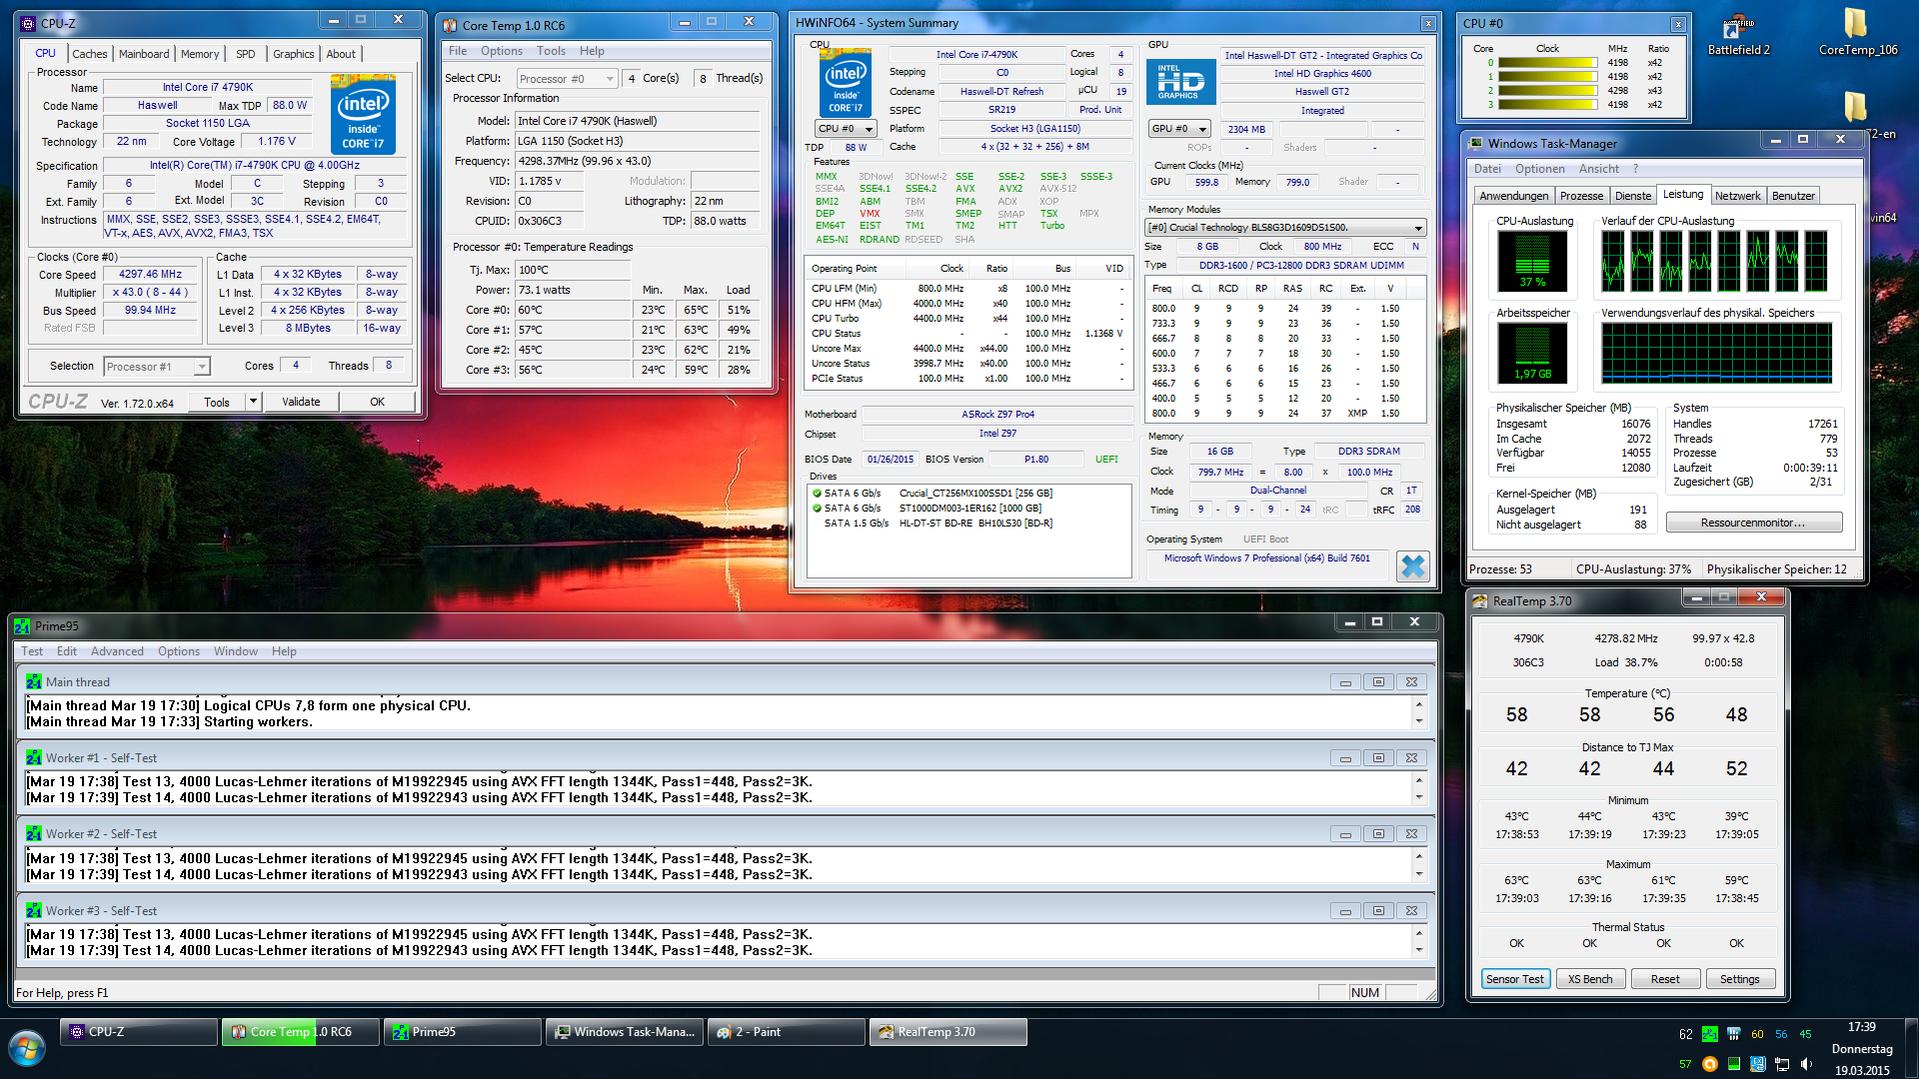Open the GPU #0 selector in HWiNFO64
Viewport: 1919px width, 1079px height.
1179,129
